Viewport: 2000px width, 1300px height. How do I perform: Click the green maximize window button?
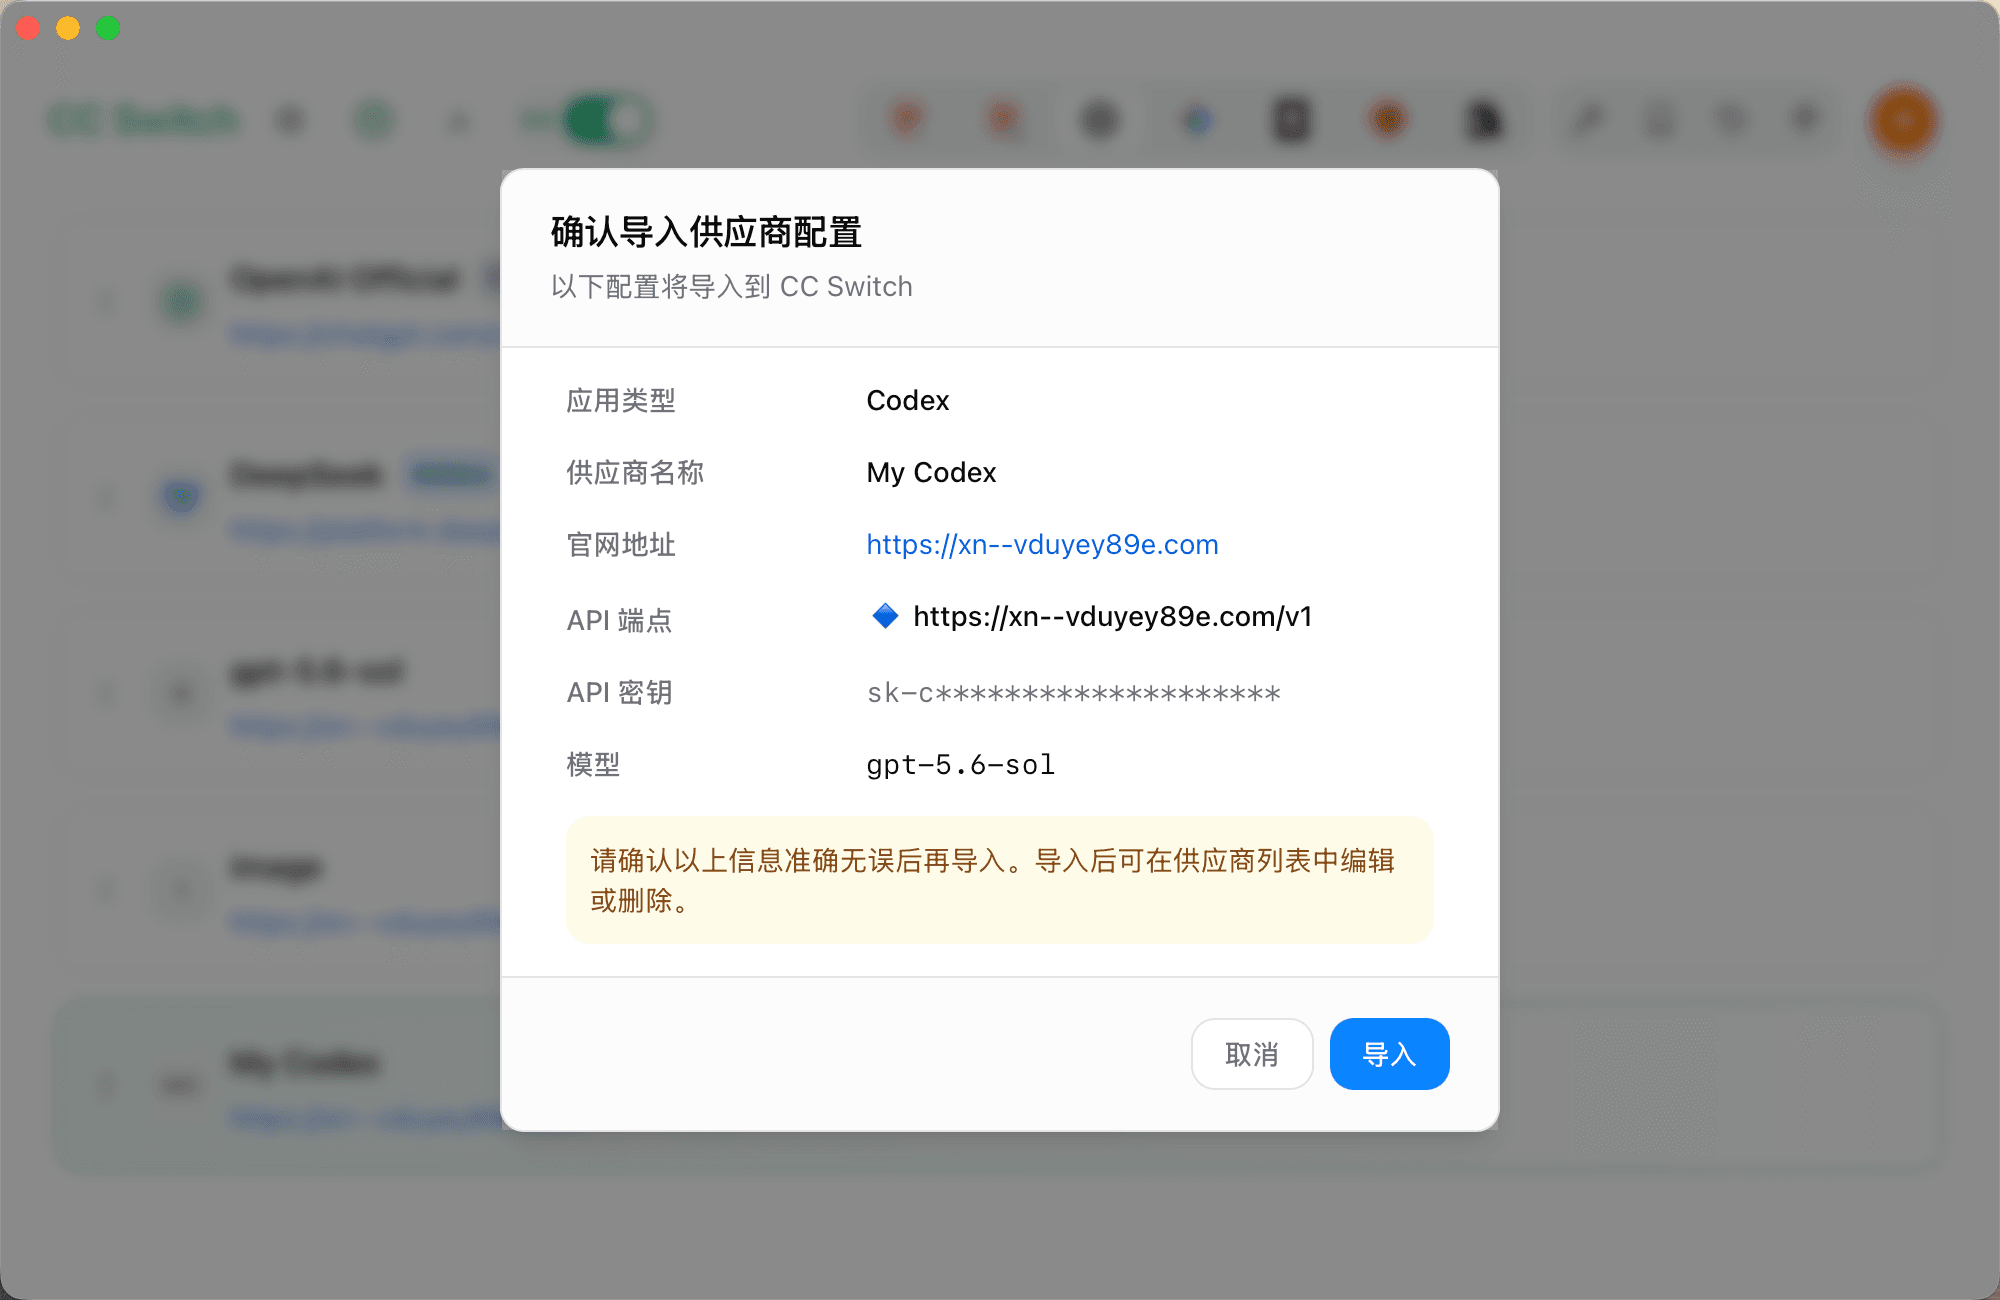[x=108, y=28]
